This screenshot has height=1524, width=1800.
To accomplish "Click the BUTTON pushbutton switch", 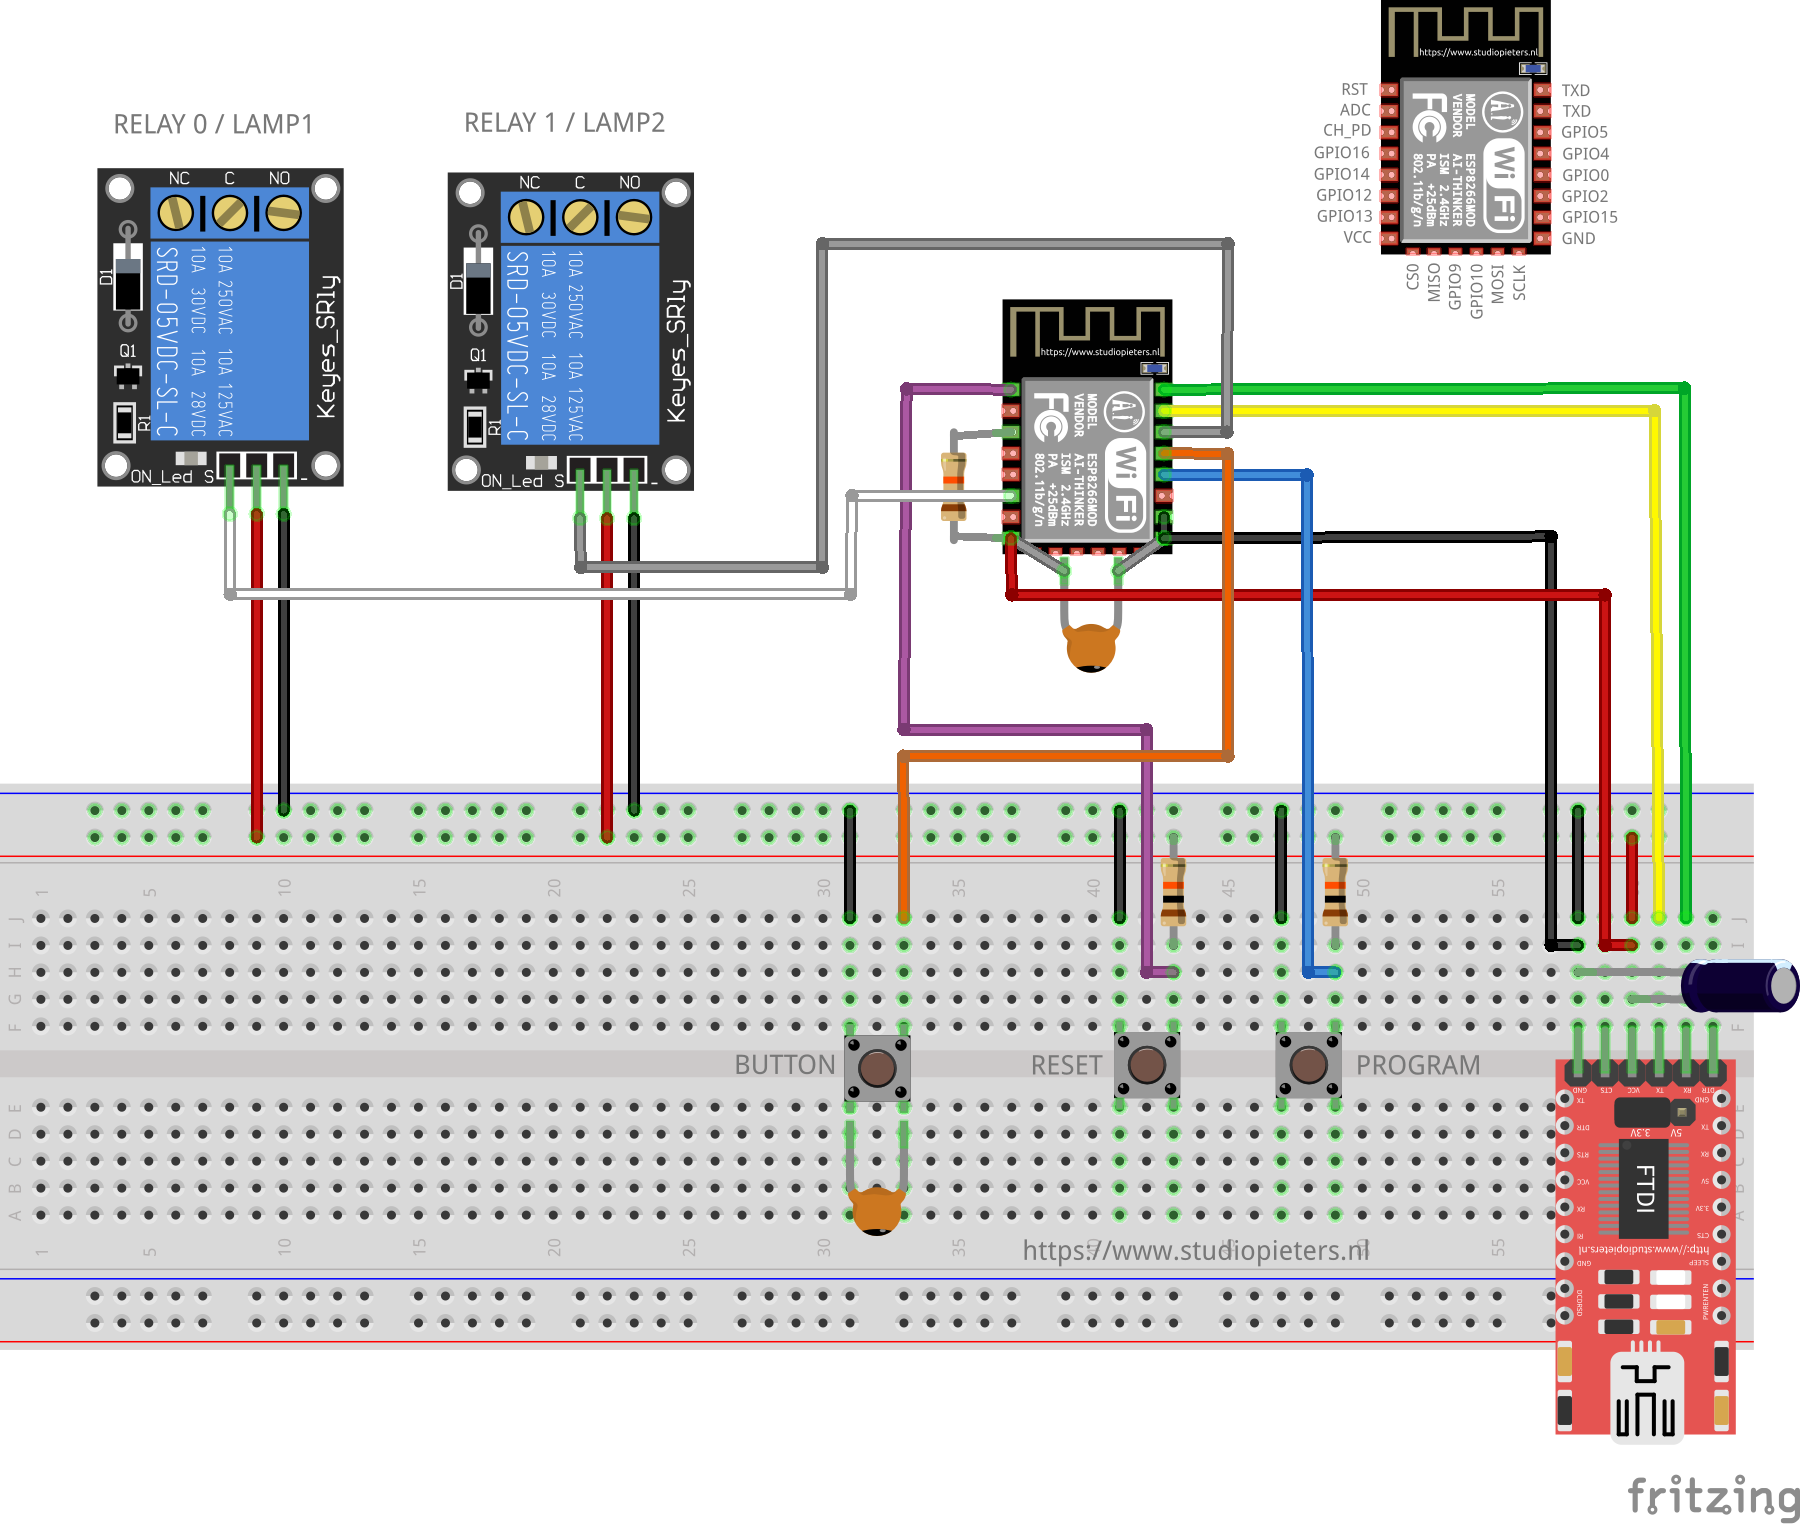I will click(877, 1067).
